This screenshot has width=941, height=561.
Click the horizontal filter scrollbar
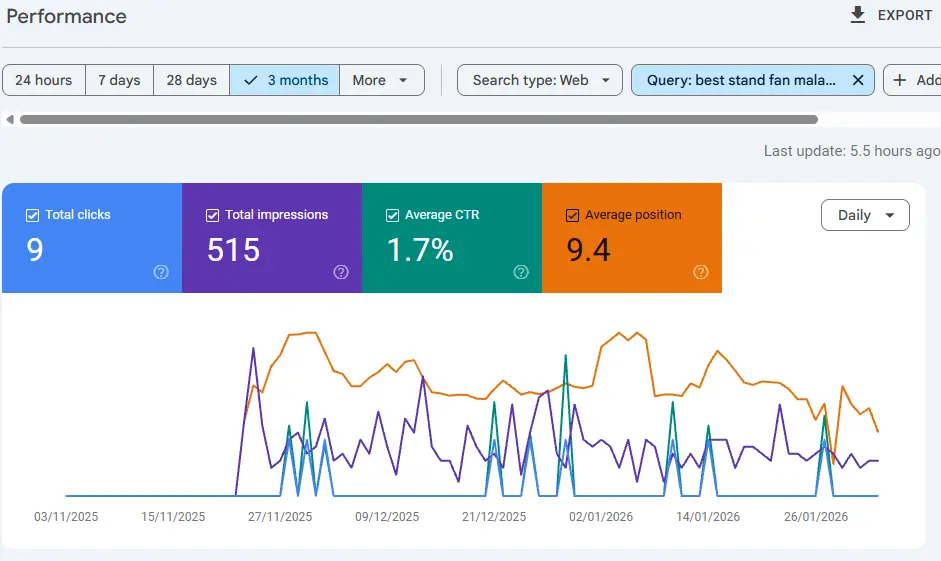(418, 120)
